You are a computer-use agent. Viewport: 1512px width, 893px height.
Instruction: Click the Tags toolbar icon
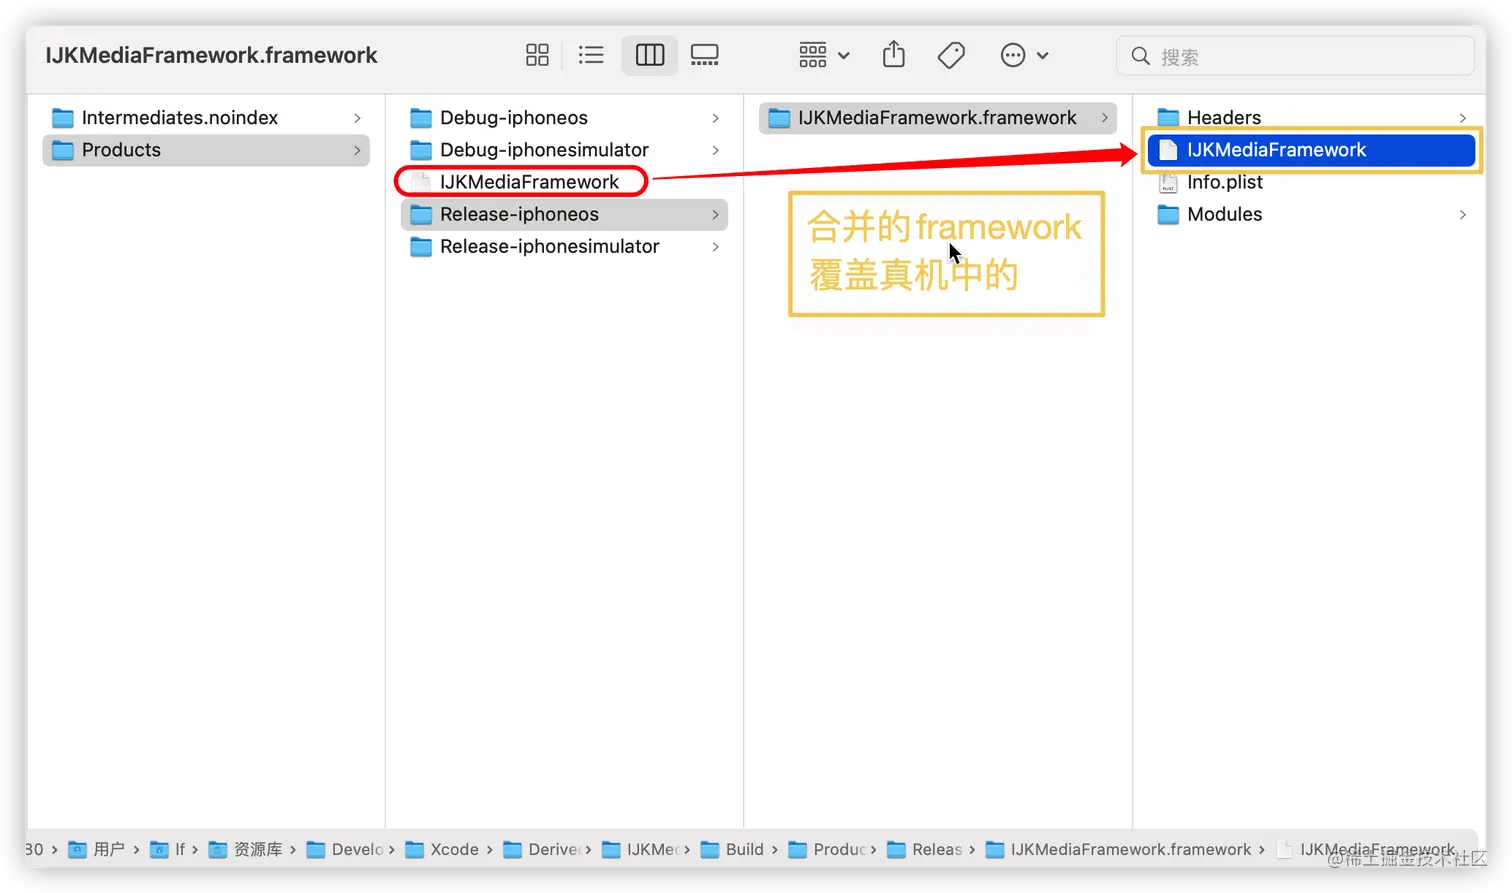tap(951, 55)
